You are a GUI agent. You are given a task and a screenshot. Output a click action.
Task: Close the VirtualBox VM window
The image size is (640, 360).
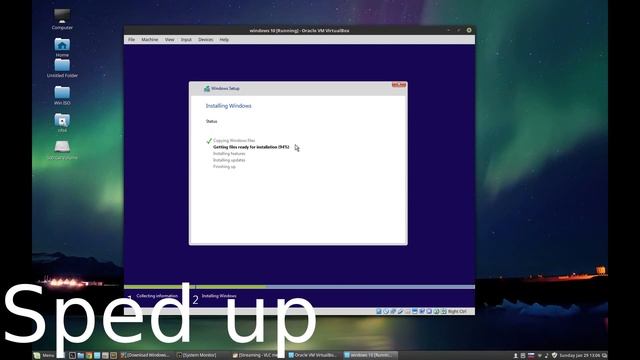point(469,30)
